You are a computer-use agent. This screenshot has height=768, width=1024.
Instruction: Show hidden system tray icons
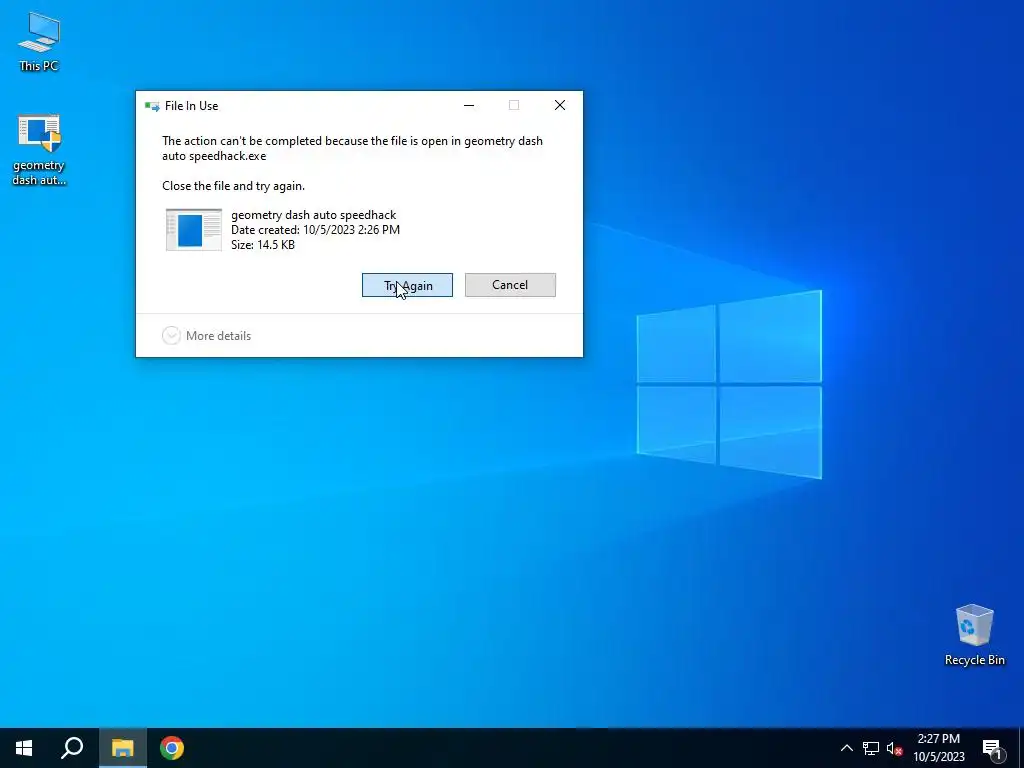pyautogui.click(x=846, y=748)
